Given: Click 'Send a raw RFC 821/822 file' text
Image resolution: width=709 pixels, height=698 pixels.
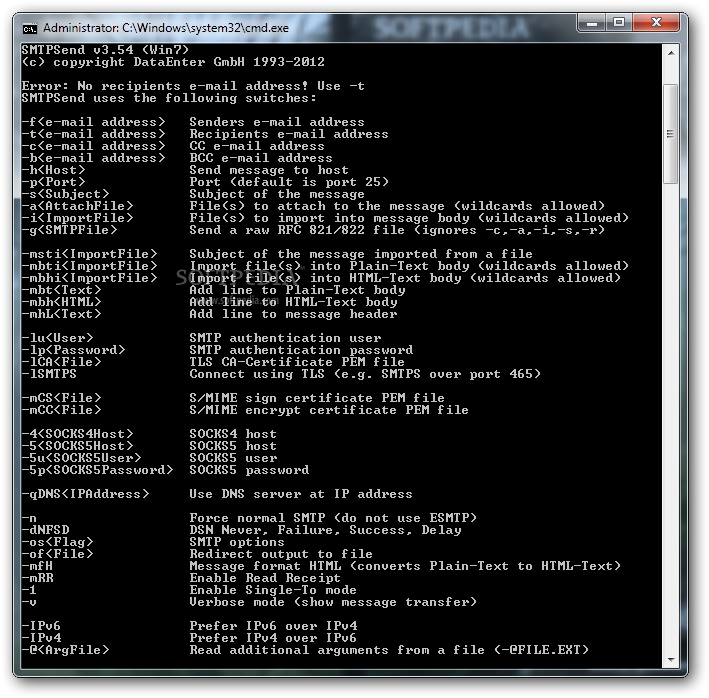Looking at the screenshot, I should pyautogui.click(x=297, y=230).
